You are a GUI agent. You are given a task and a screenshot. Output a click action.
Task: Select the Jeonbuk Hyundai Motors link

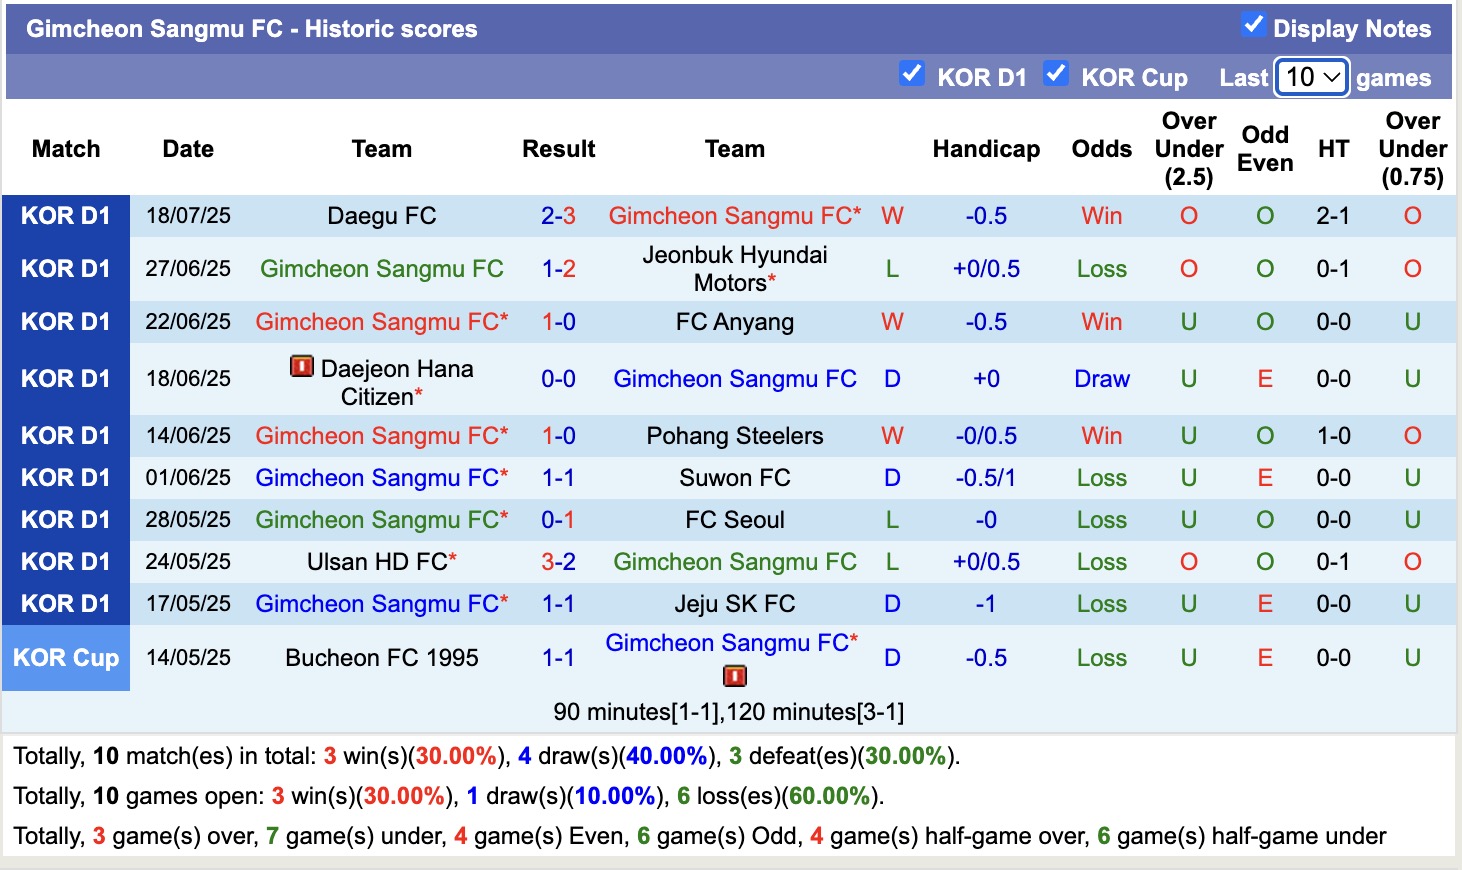tap(735, 268)
